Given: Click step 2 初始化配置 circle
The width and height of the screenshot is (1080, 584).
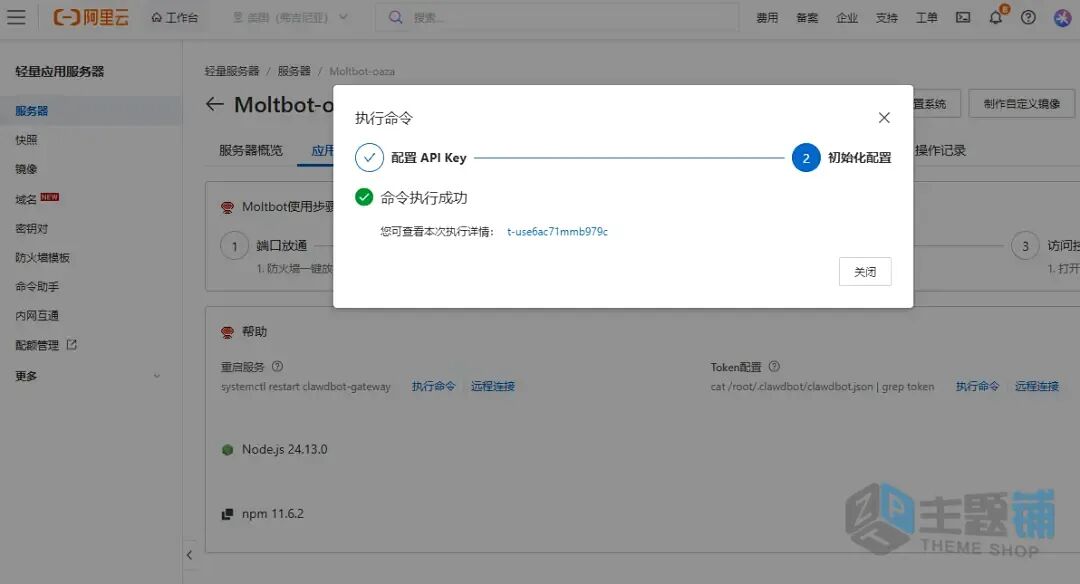Looking at the screenshot, I should 806,158.
